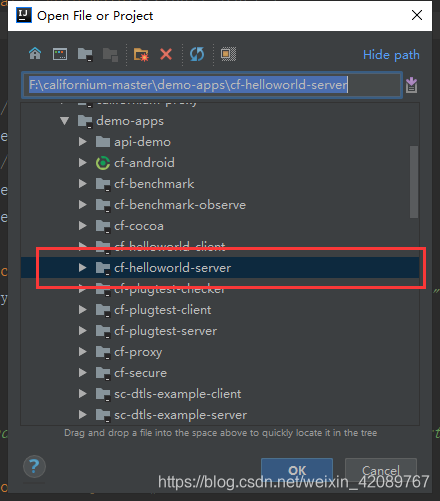440x501 pixels.
Task: Click the help question mark icon
Action: (x=34, y=466)
